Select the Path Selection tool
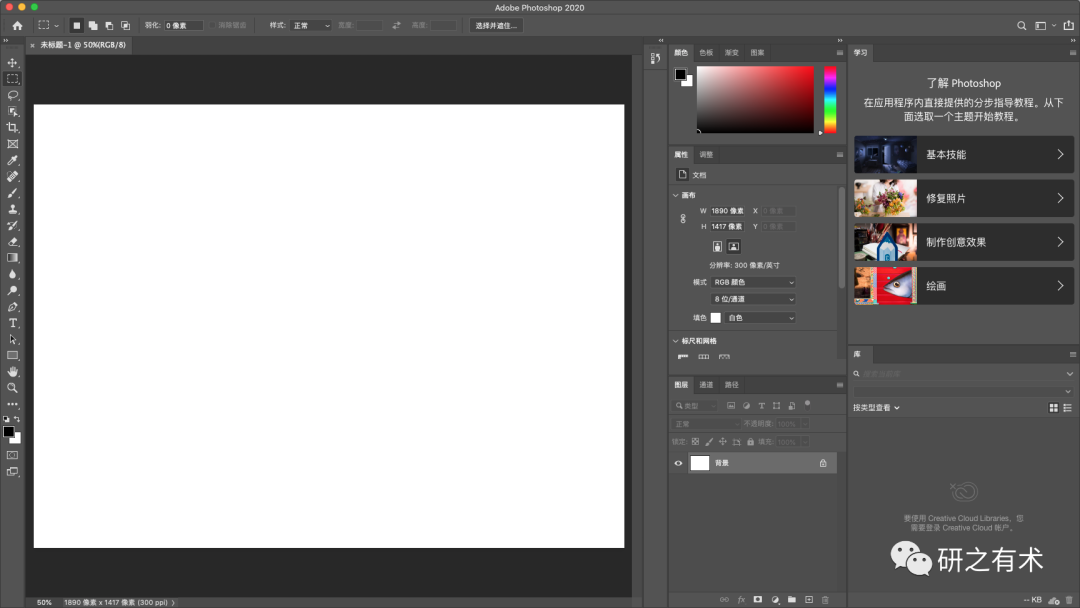The image size is (1080, 608). click(12, 339)
